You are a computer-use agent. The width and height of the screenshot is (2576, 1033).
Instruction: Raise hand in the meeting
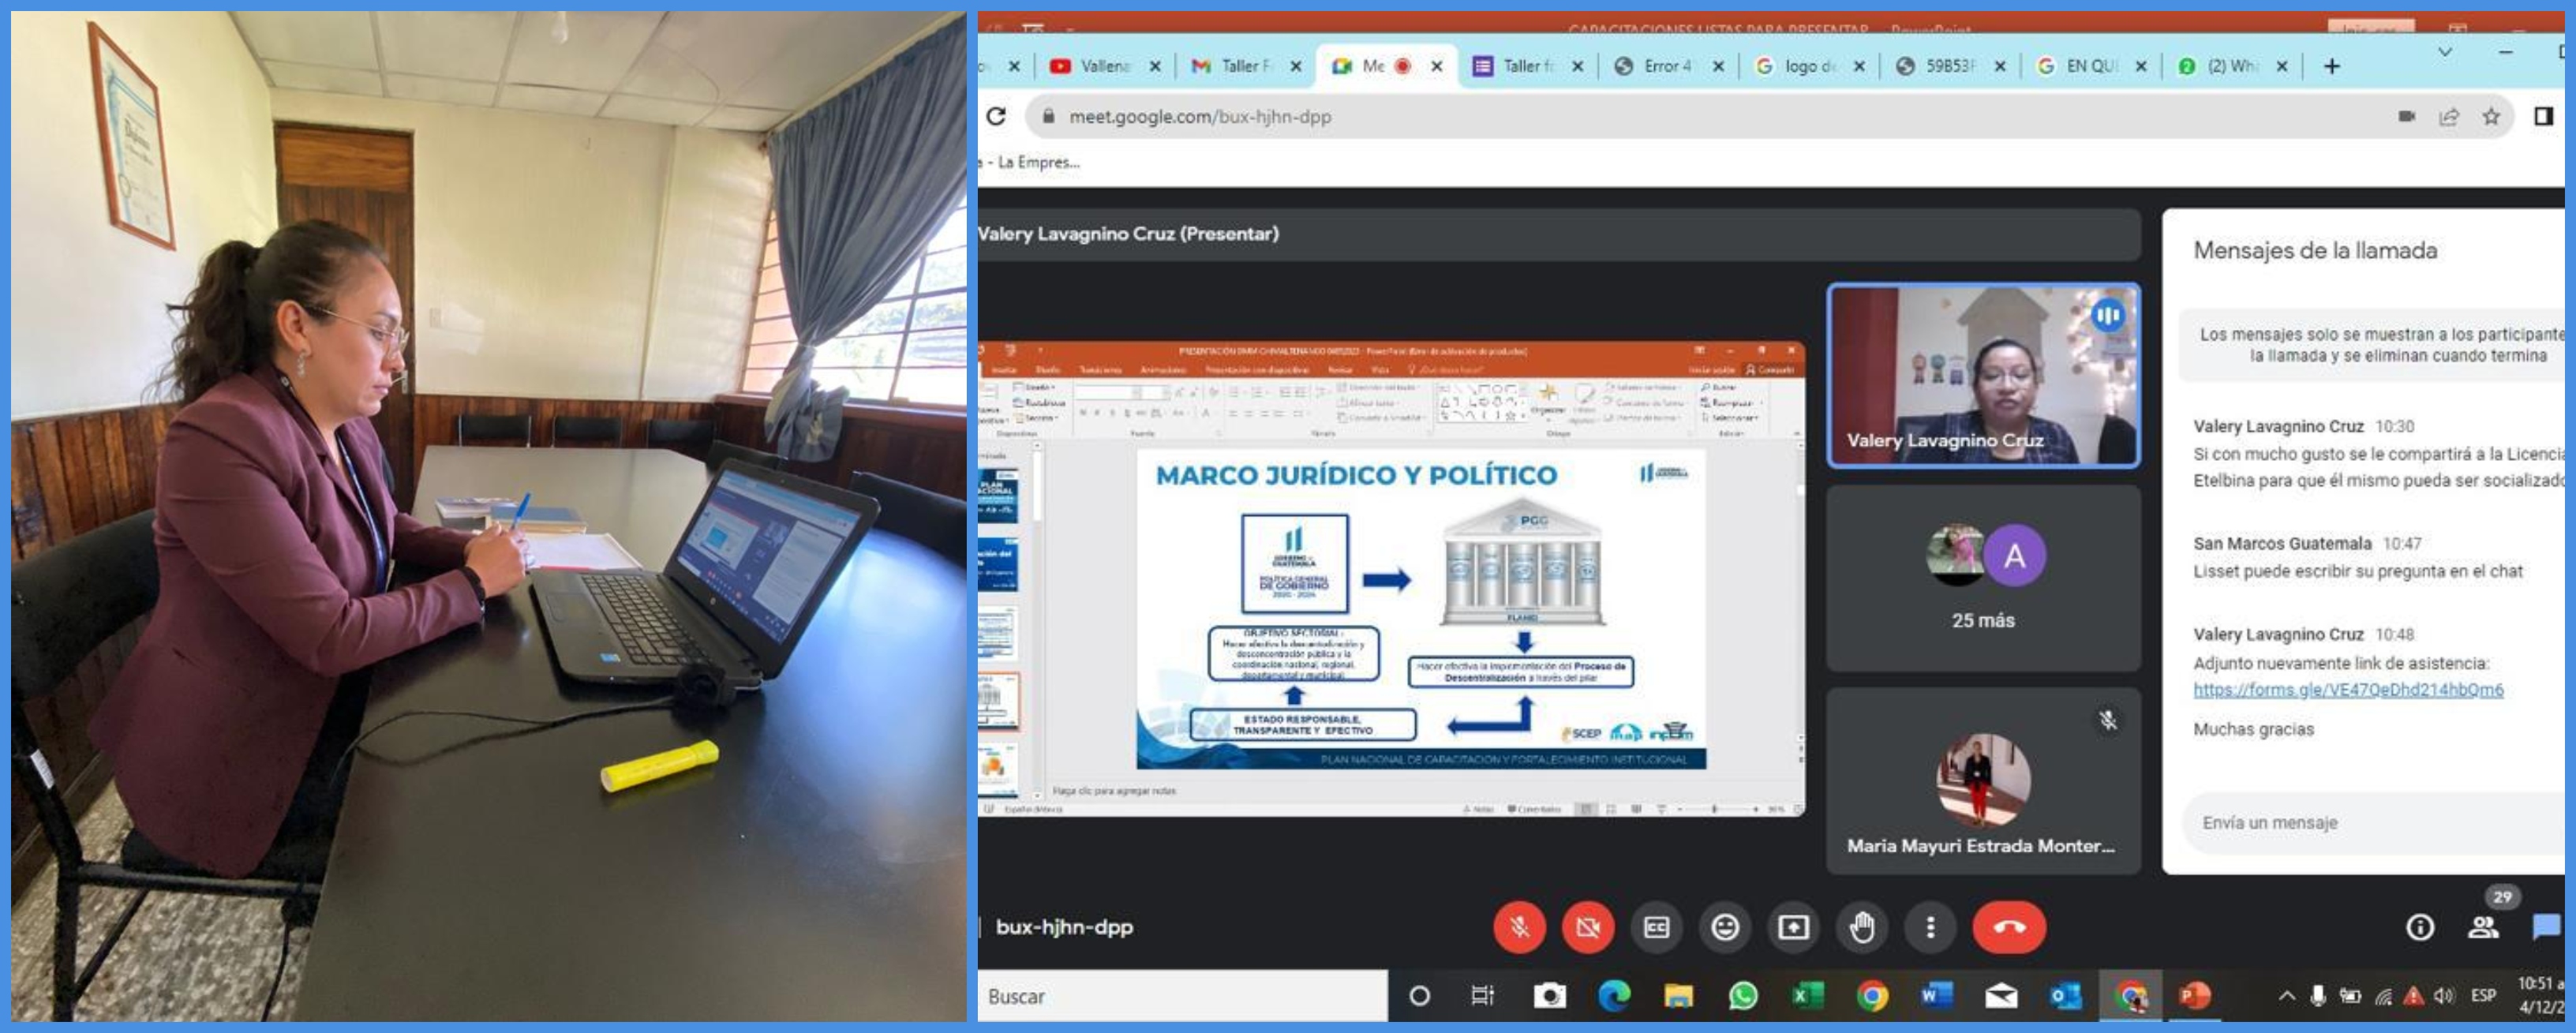[x=1861, y=927]
